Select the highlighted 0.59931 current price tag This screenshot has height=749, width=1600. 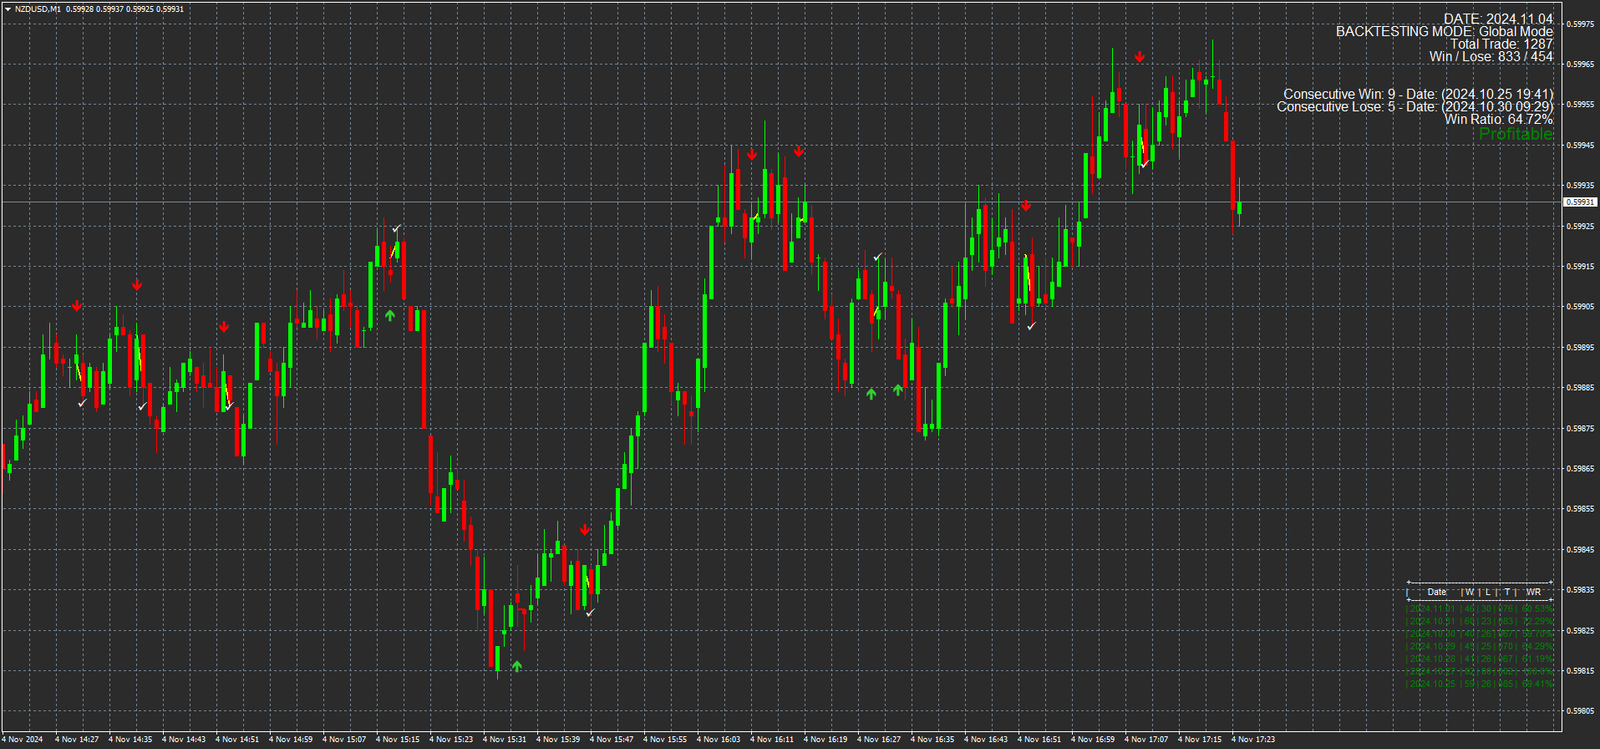click(x=1579, y=202)
